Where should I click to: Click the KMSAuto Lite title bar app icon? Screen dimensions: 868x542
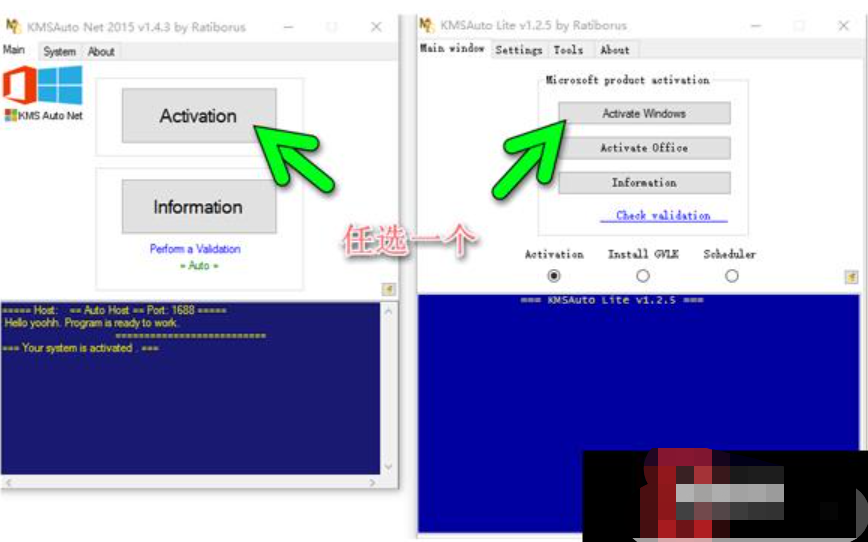click(x=427, y=25)
